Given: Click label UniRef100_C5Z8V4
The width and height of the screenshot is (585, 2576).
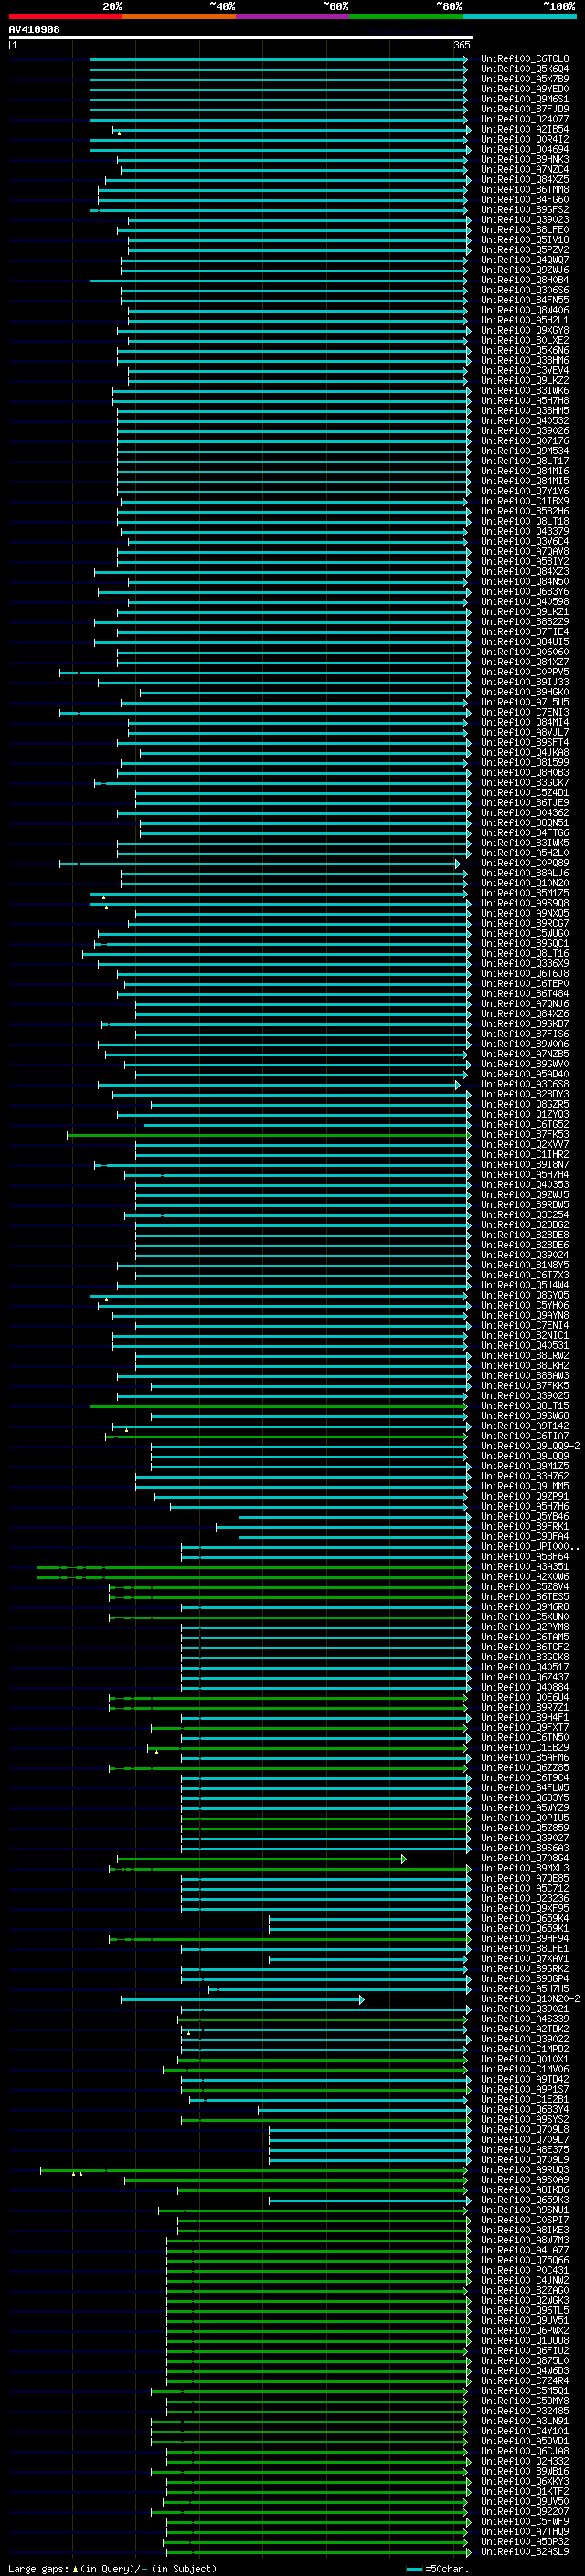Looking at the screenshot, I should [x=525, y=1587].
